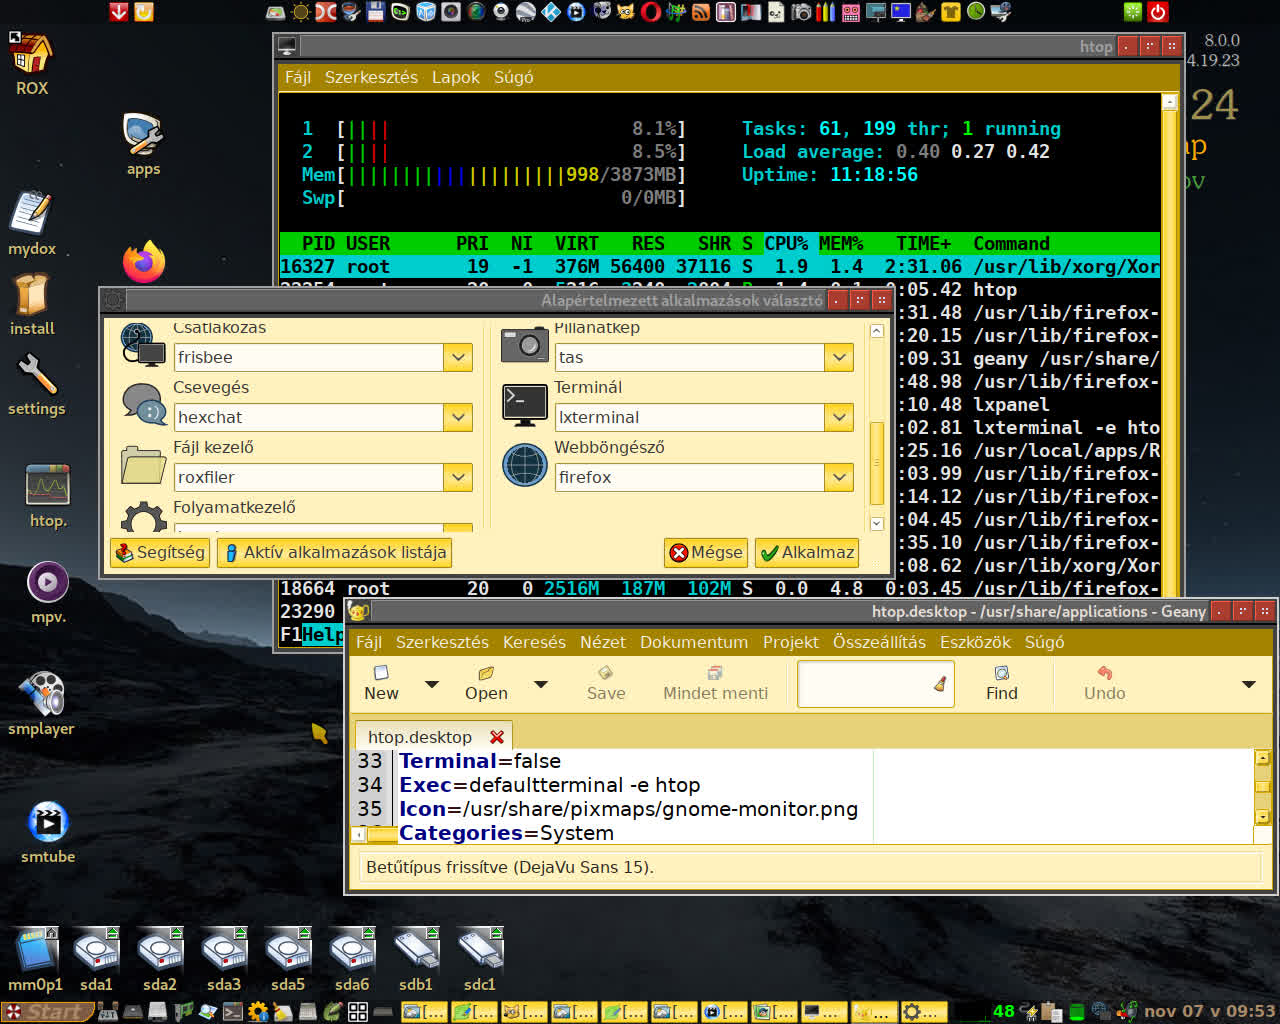Close the htop.desktop tab in Geany
The height and width of the screenshot is (1024, 1280).
click(497, 737)
